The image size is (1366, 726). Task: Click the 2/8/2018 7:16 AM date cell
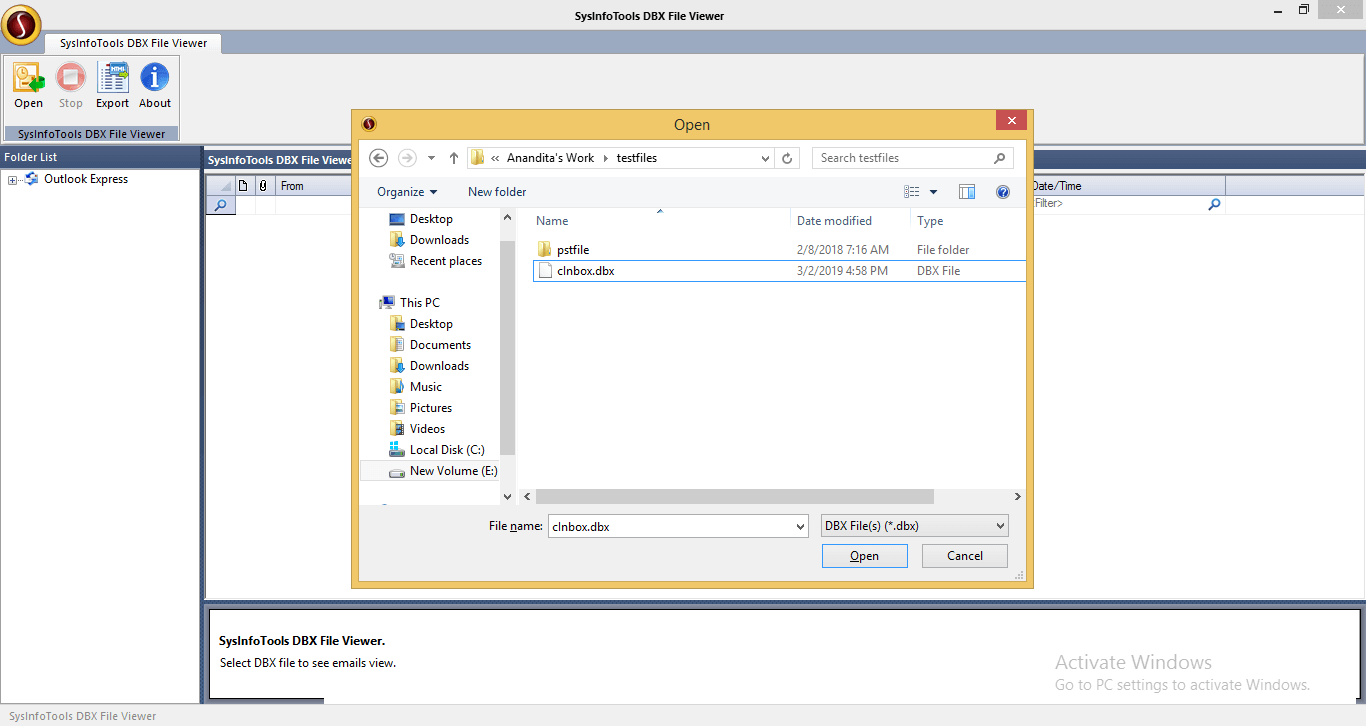pos(842,250)
